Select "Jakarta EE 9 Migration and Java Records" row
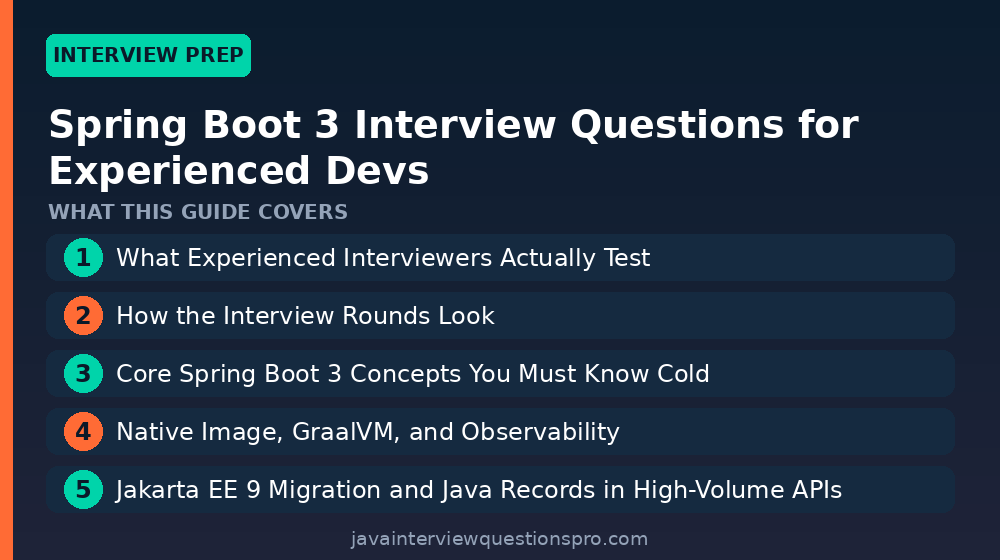Screen dimensions: 1000x560 [x=500, y=490]
